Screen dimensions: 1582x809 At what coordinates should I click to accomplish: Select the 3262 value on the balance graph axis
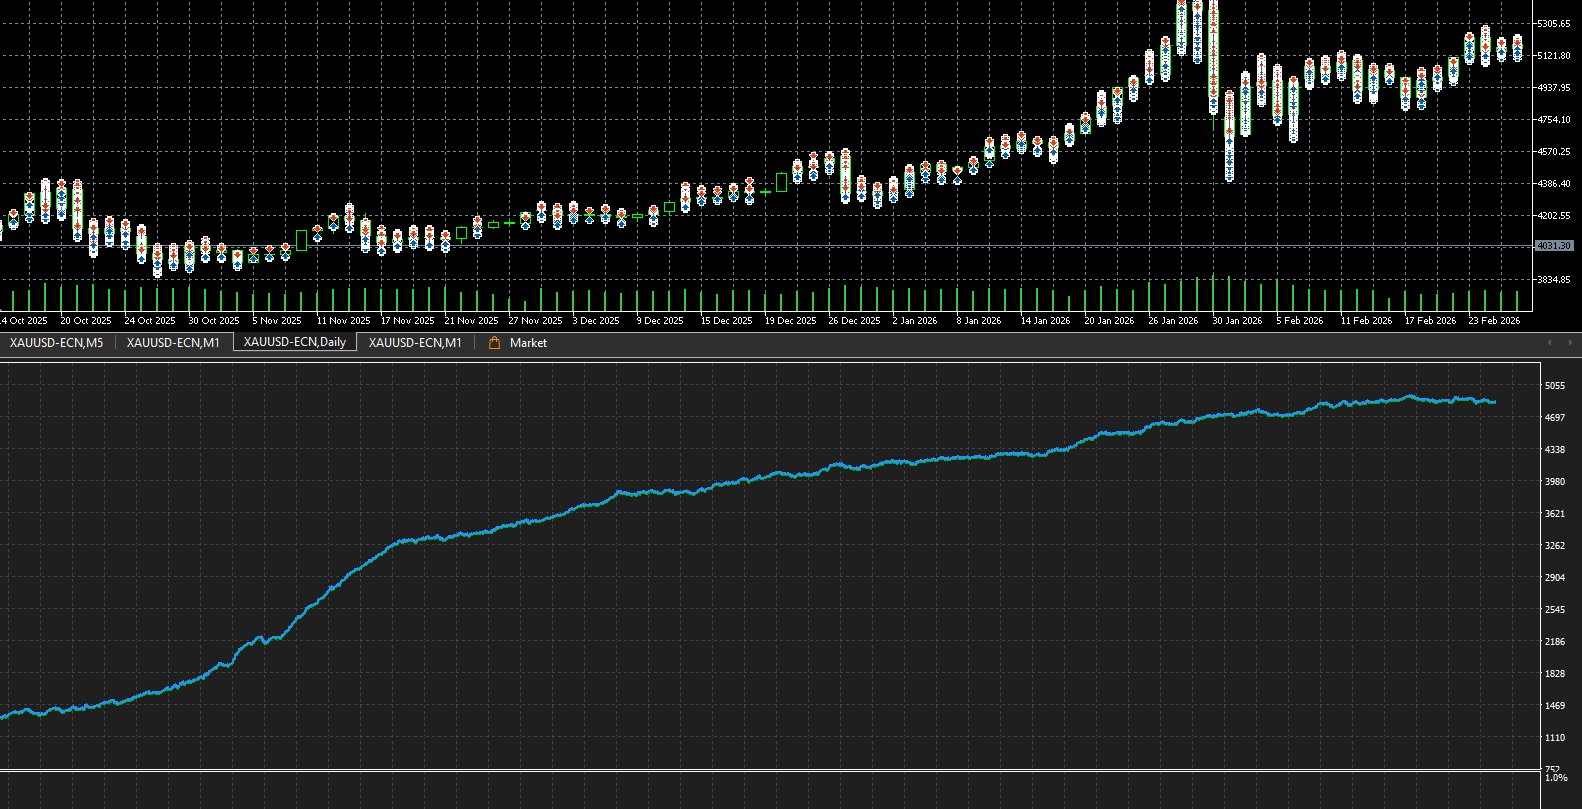[1555, 546]
